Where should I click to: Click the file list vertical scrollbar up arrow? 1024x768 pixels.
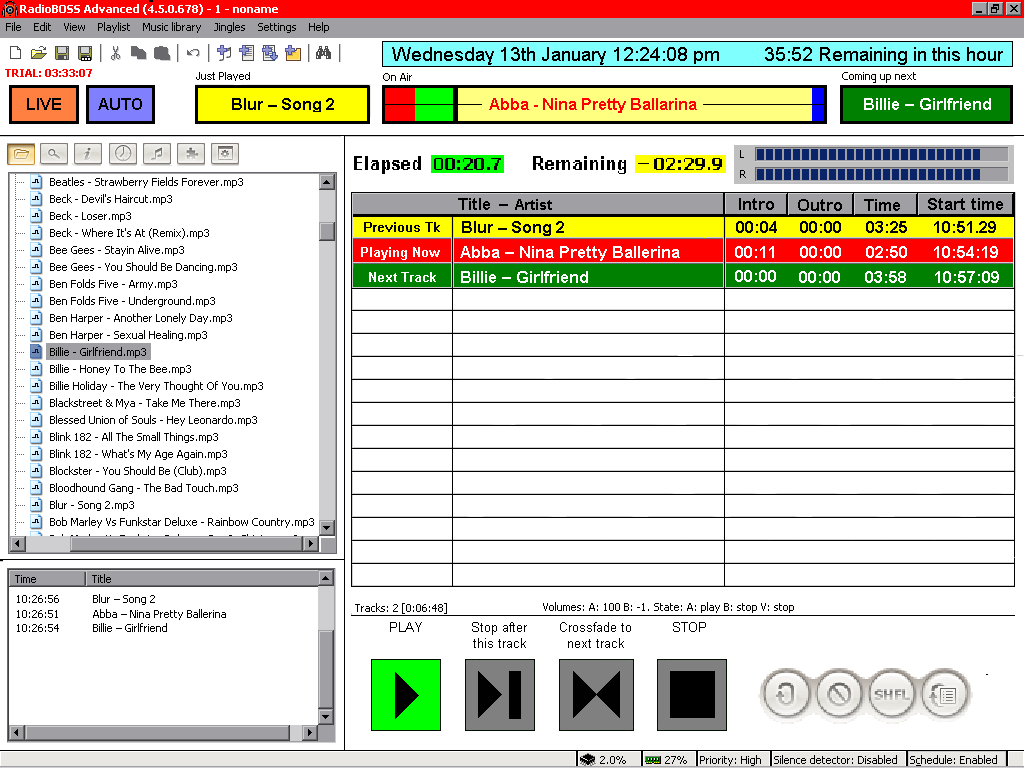click(x=327, y=182)
